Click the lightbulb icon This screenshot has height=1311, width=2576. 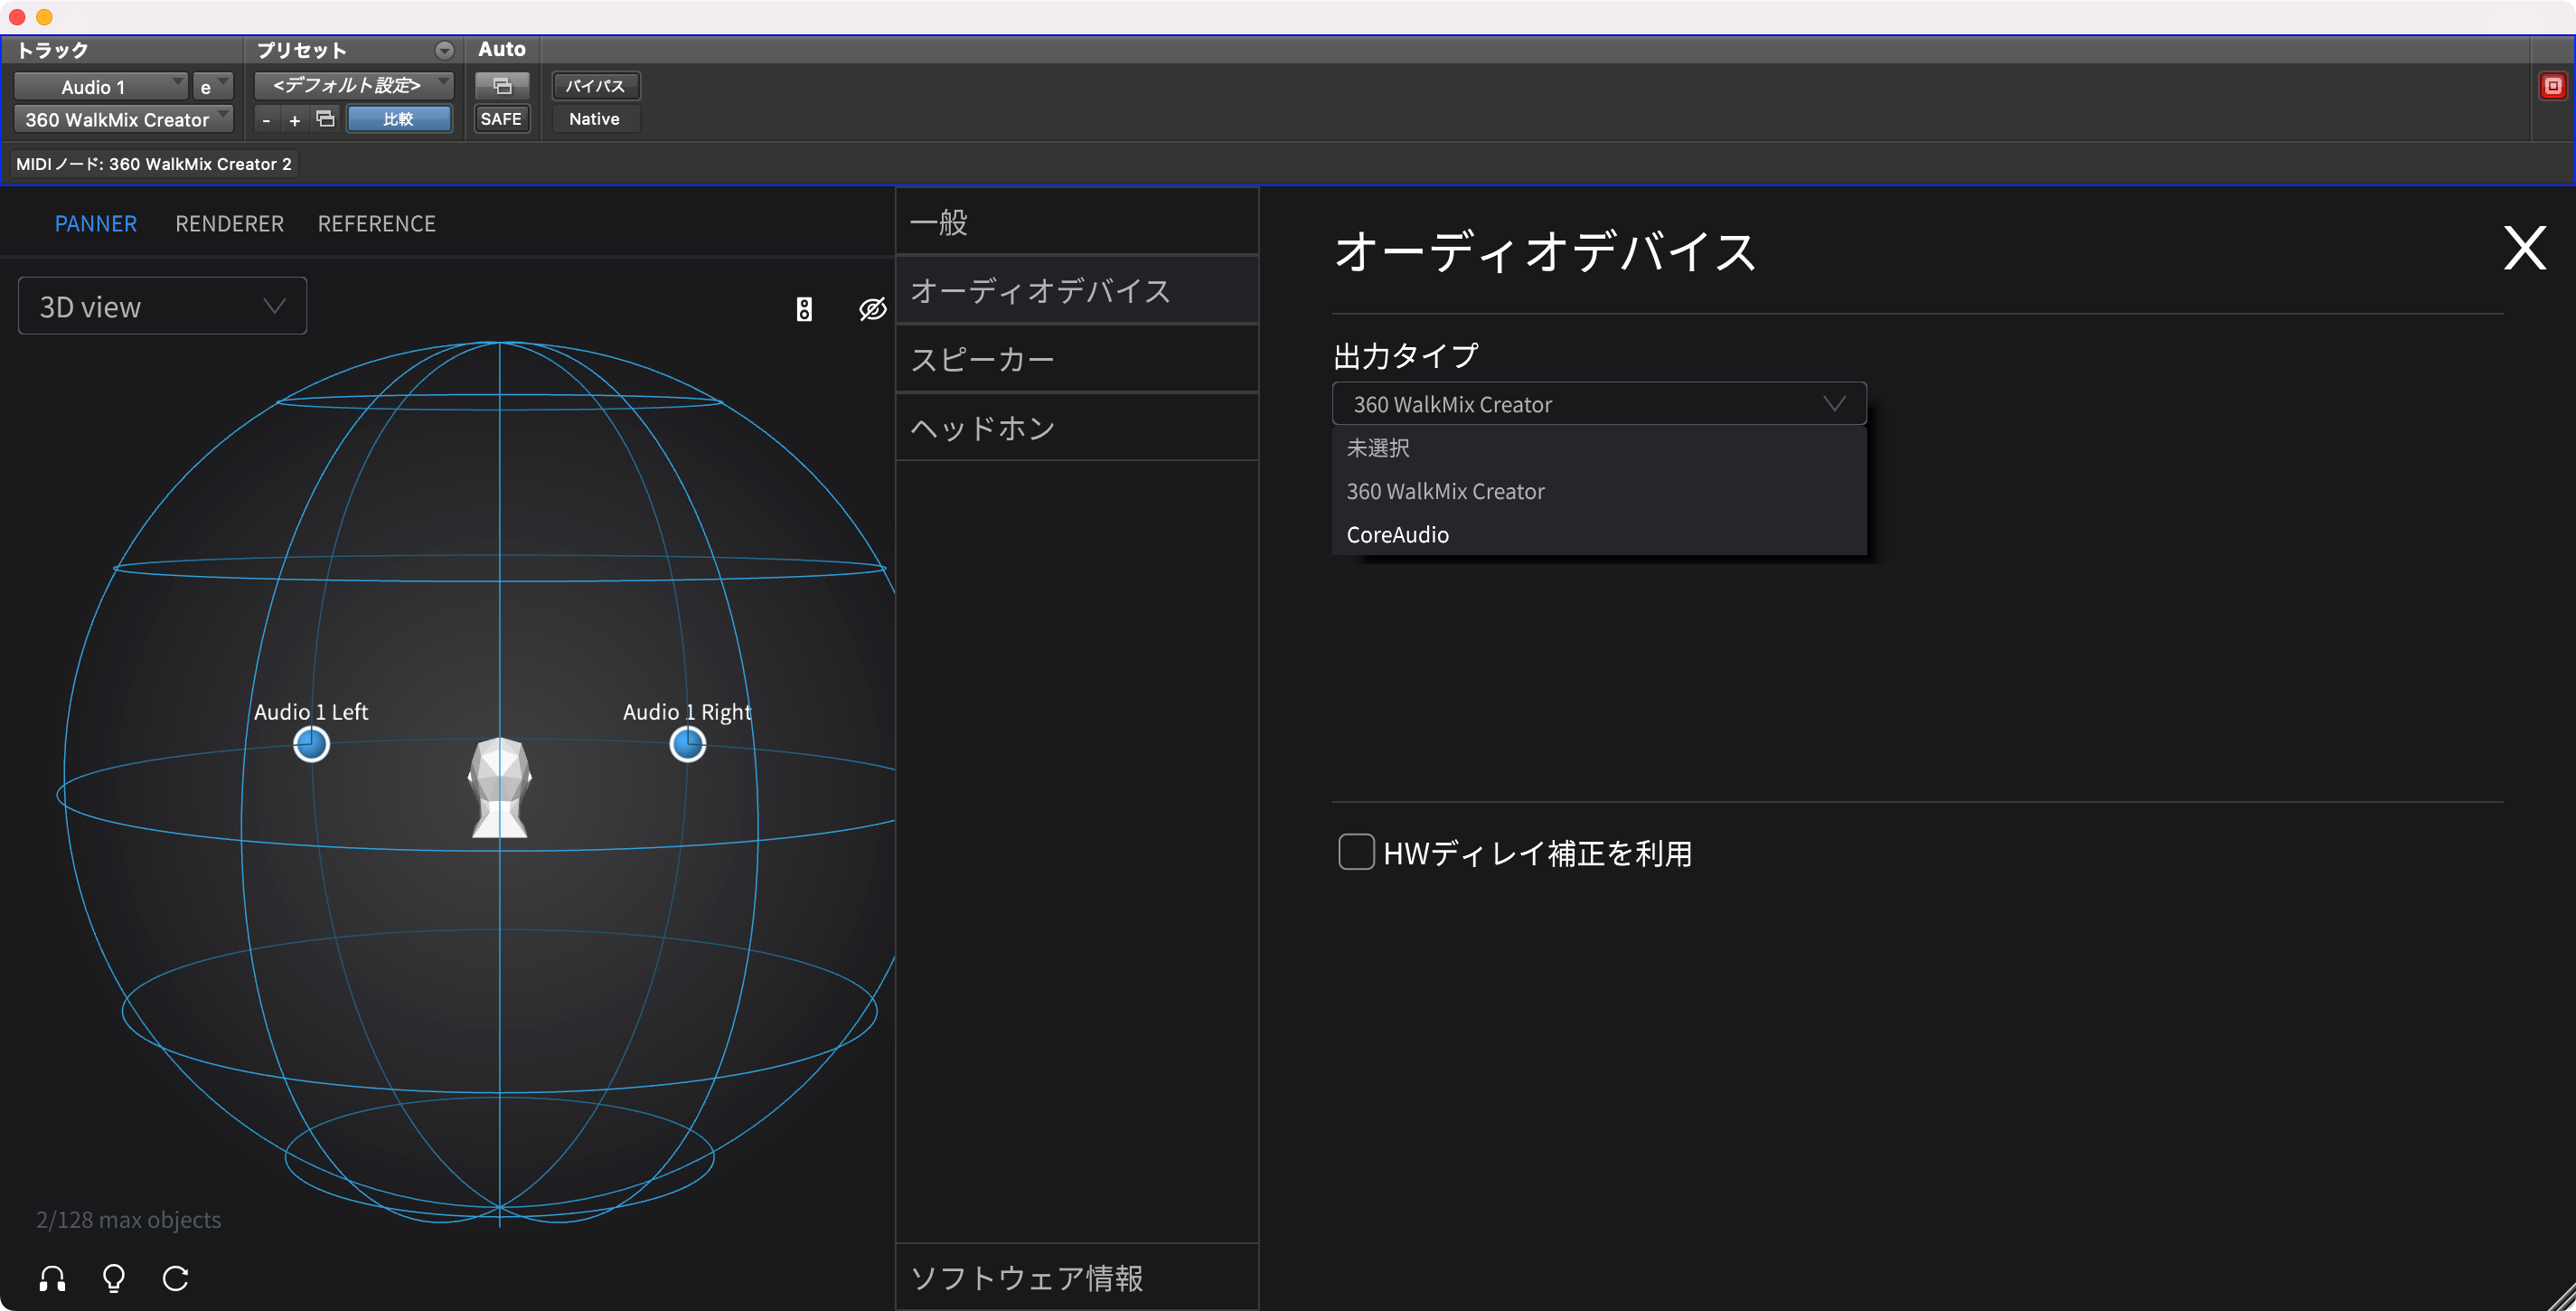point(114,1278)
